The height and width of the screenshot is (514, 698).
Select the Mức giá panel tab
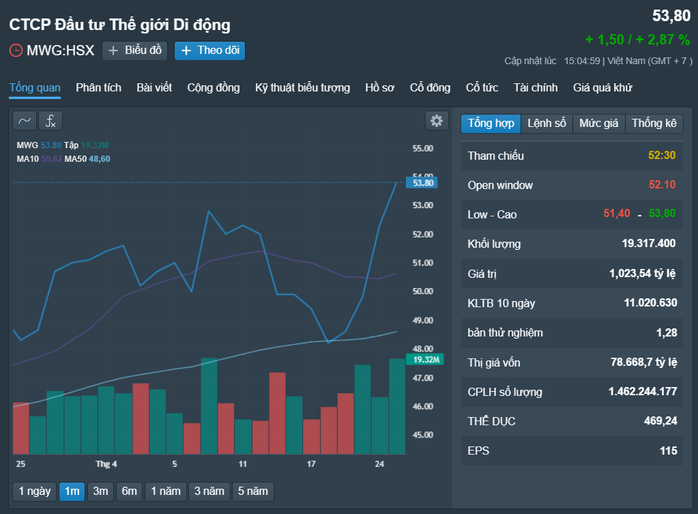pos(599,123)
